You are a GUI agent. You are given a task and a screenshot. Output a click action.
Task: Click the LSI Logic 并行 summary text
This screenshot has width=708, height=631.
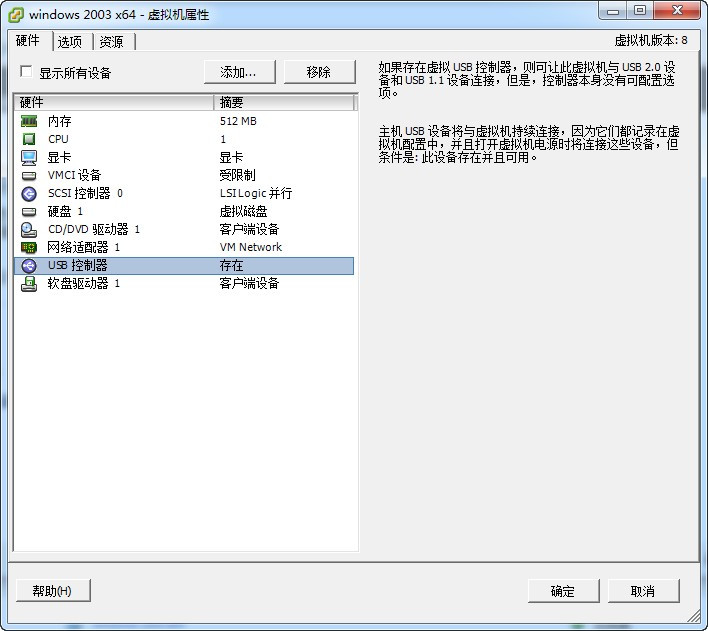pos(256,193)
